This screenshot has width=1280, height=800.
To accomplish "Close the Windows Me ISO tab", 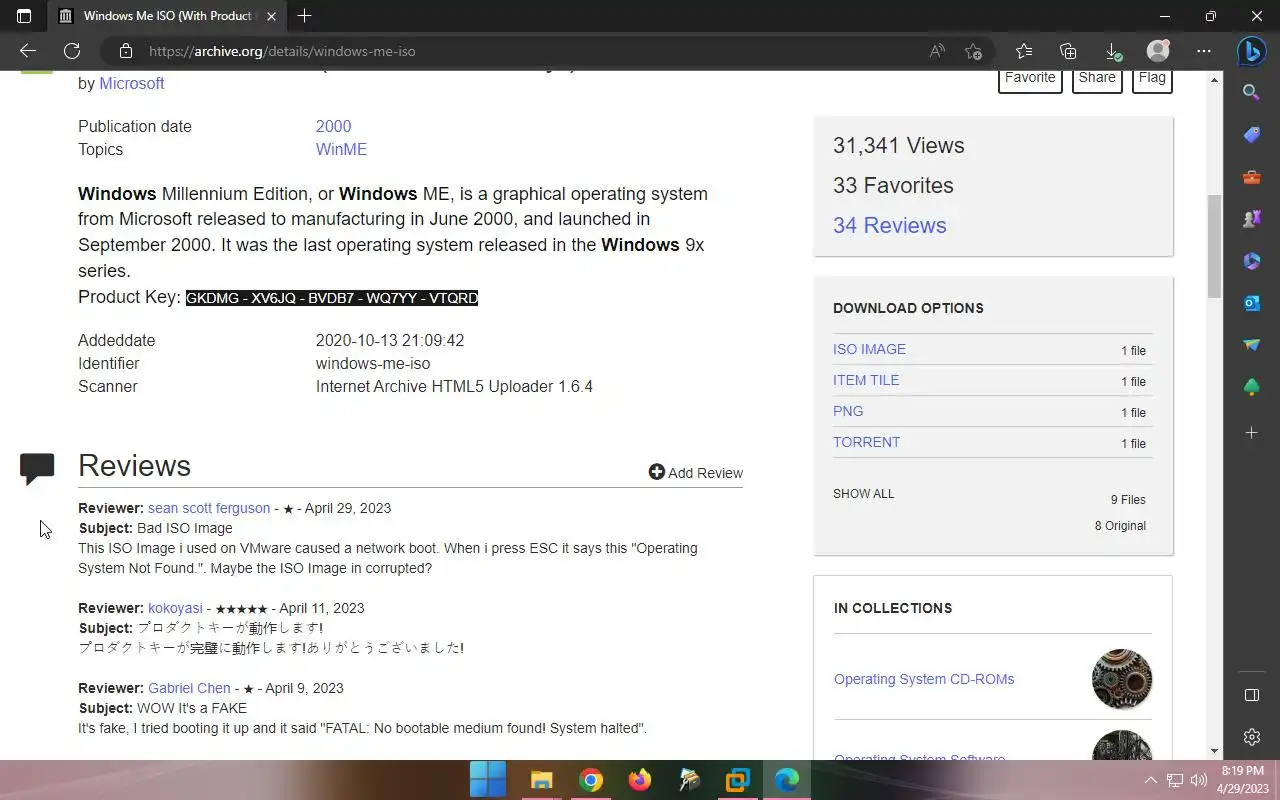I will point(271,16).
